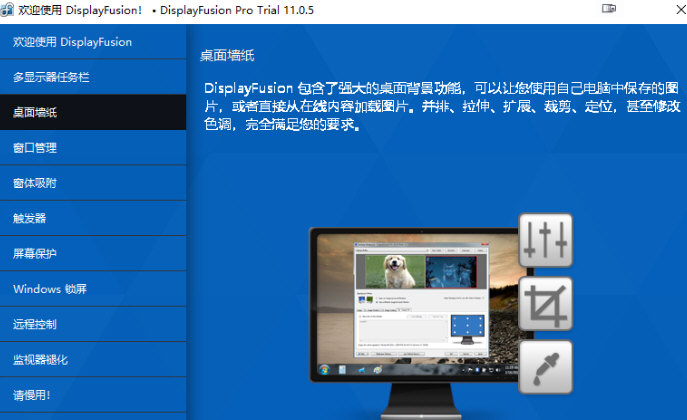Click the crop tool icon
The height and width of the screenshot is (420, 687).
545,304
